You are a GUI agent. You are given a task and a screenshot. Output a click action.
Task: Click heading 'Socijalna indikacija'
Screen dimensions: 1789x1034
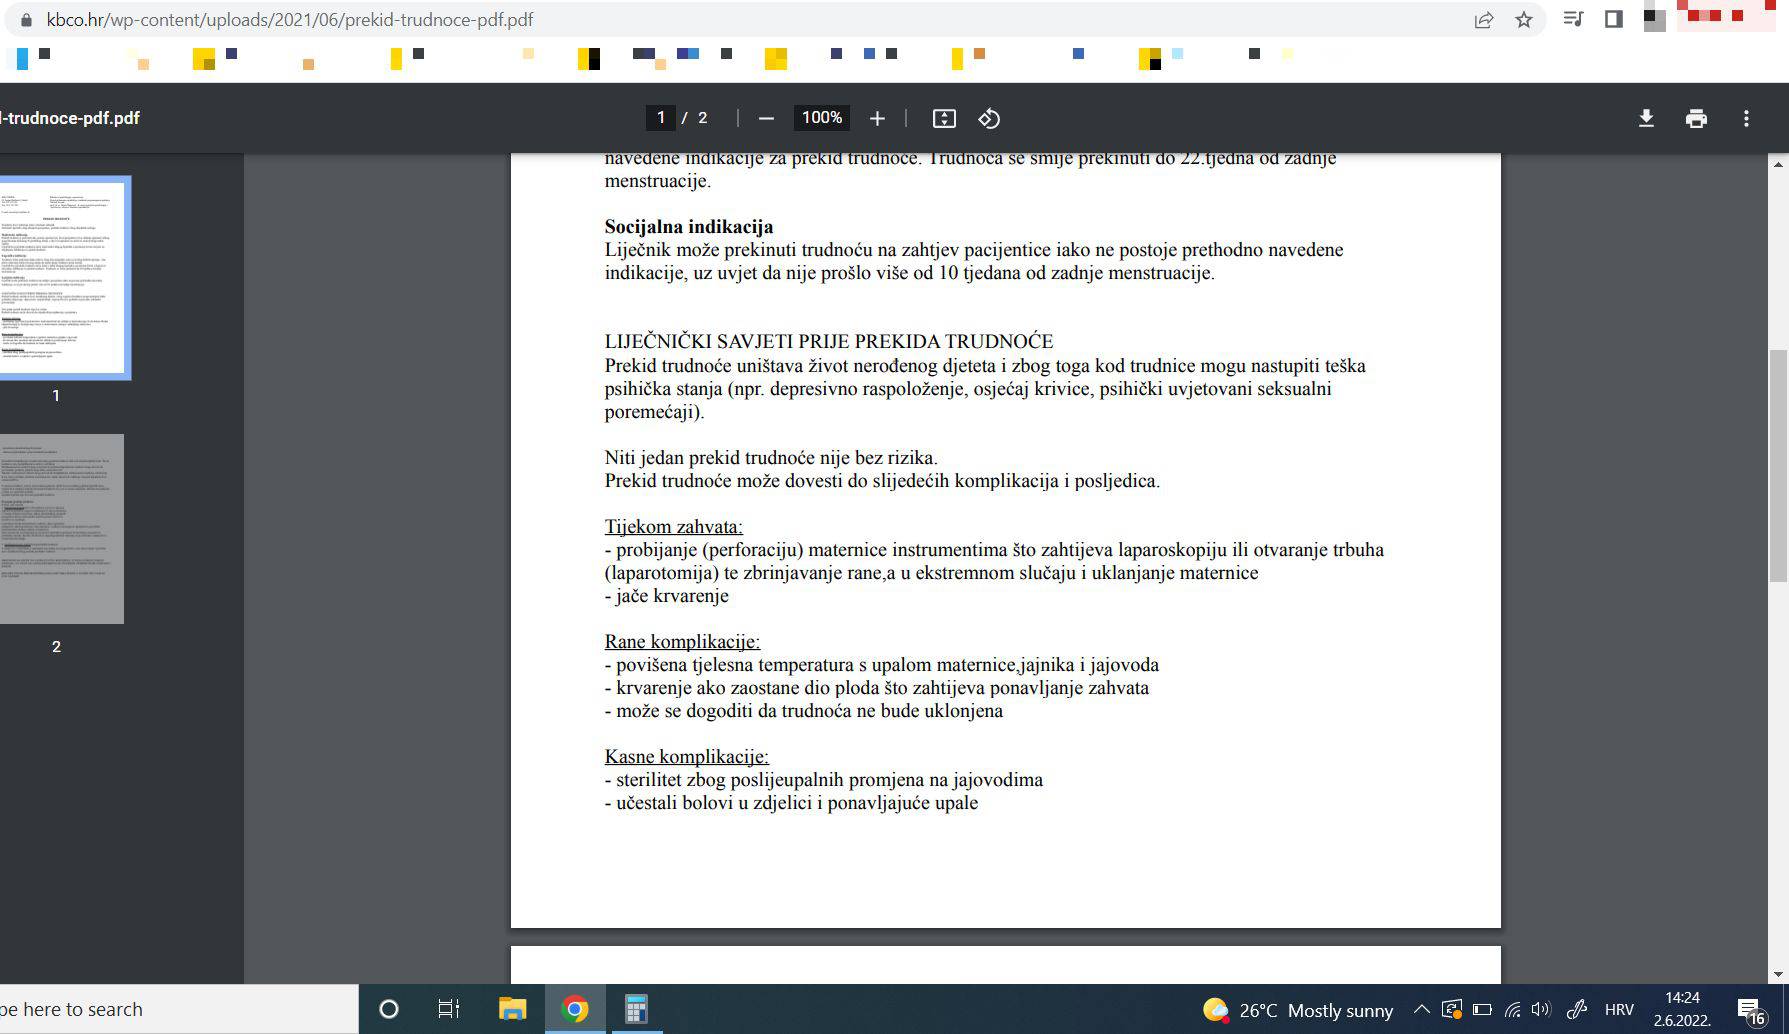point(688,227)
